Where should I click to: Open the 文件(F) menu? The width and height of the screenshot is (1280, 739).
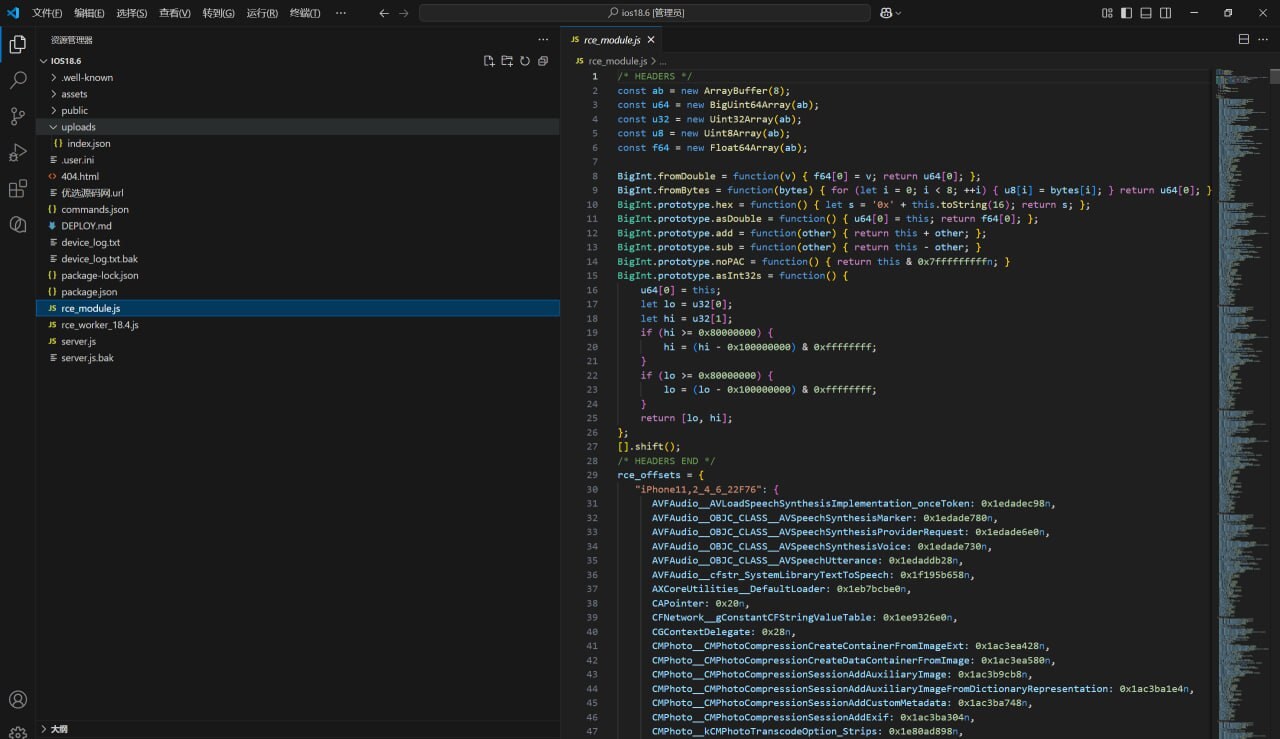[x=47, y=13]
